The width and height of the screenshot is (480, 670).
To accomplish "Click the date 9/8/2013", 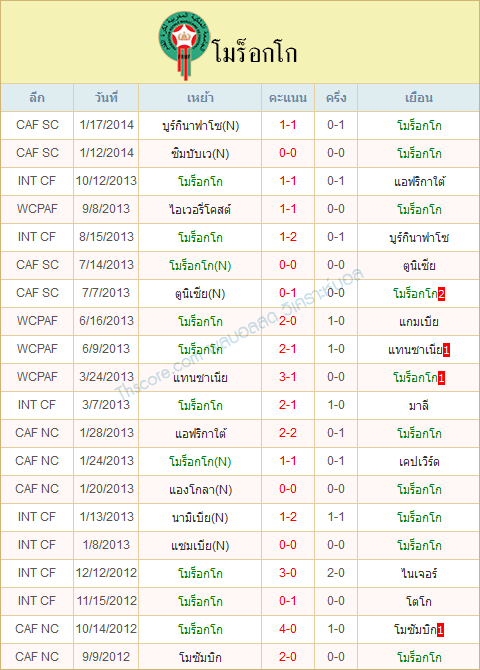I will pos(106,209).
